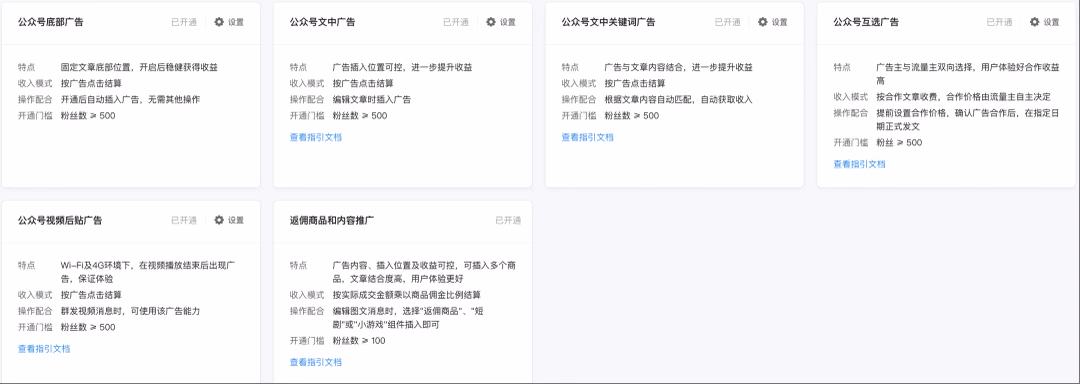Click 已开通 status on 公众号底部广告 card
Viewport: 1080px width, 384px height.
coord(184,22)
